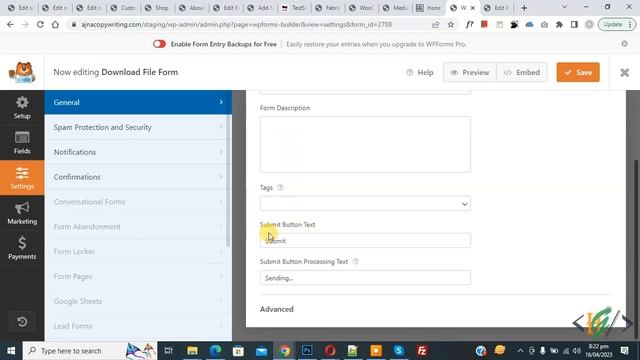Reload the browser page

coord(40,24)
